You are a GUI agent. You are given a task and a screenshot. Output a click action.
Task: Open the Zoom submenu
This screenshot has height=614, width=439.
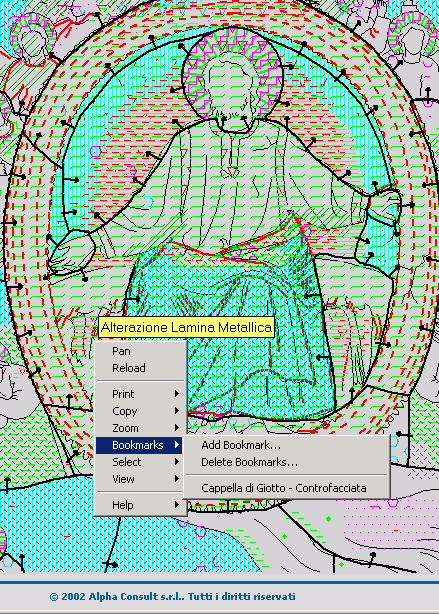tap(140, 428)
